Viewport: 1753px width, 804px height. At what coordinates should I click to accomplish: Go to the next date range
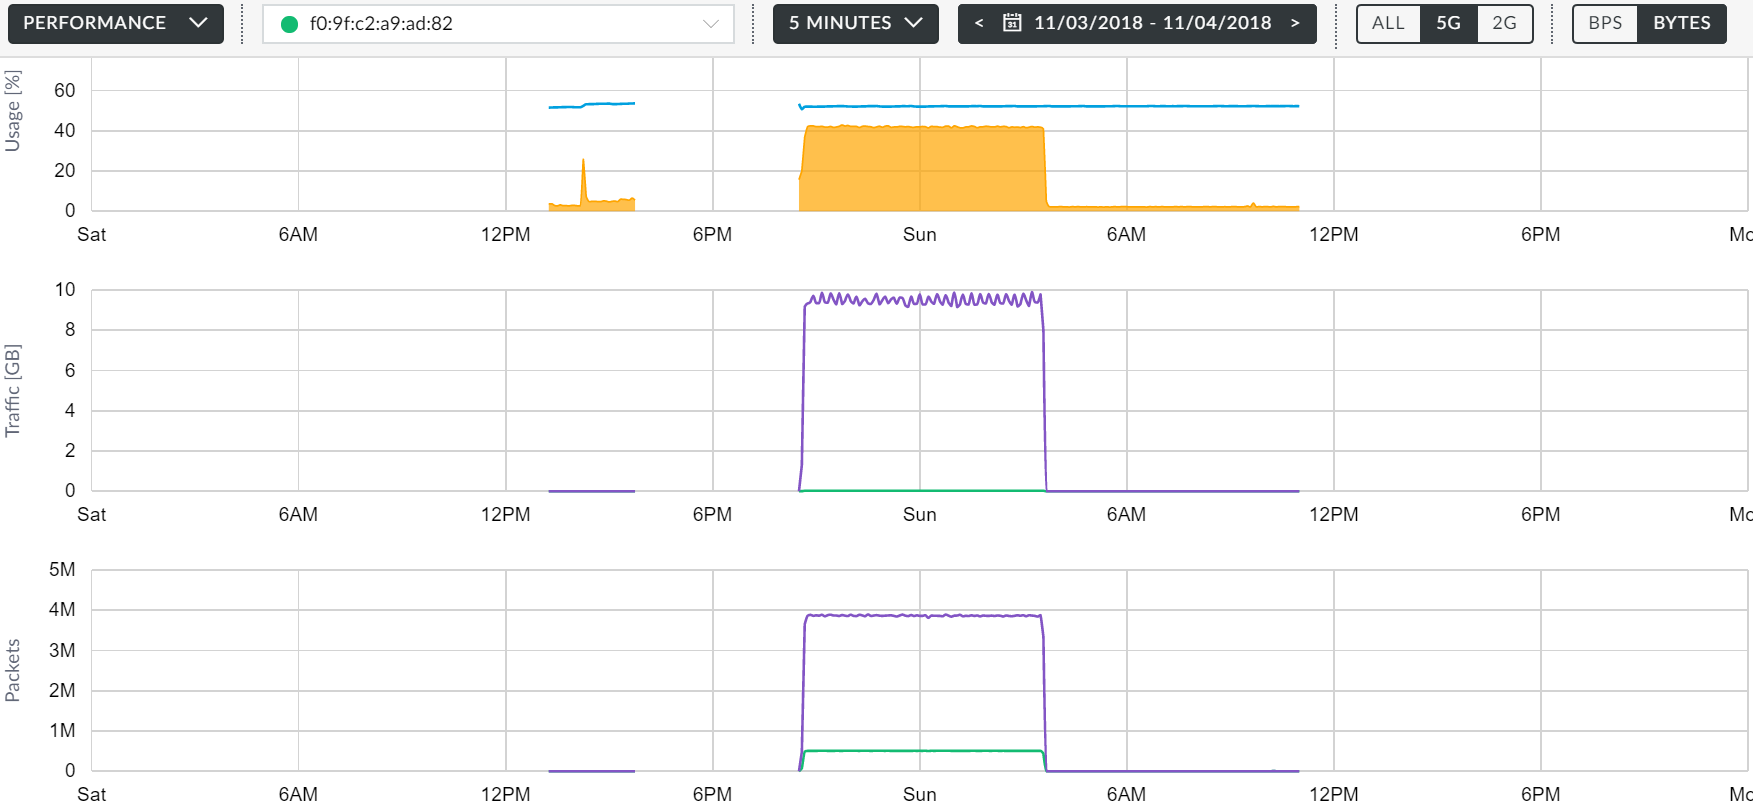pos(1295,23)
